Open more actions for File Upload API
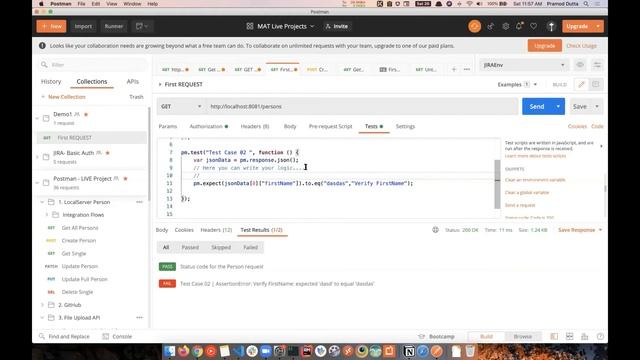Image resolution: width=640 pixels, height=360 pixels. click(140, 318)
